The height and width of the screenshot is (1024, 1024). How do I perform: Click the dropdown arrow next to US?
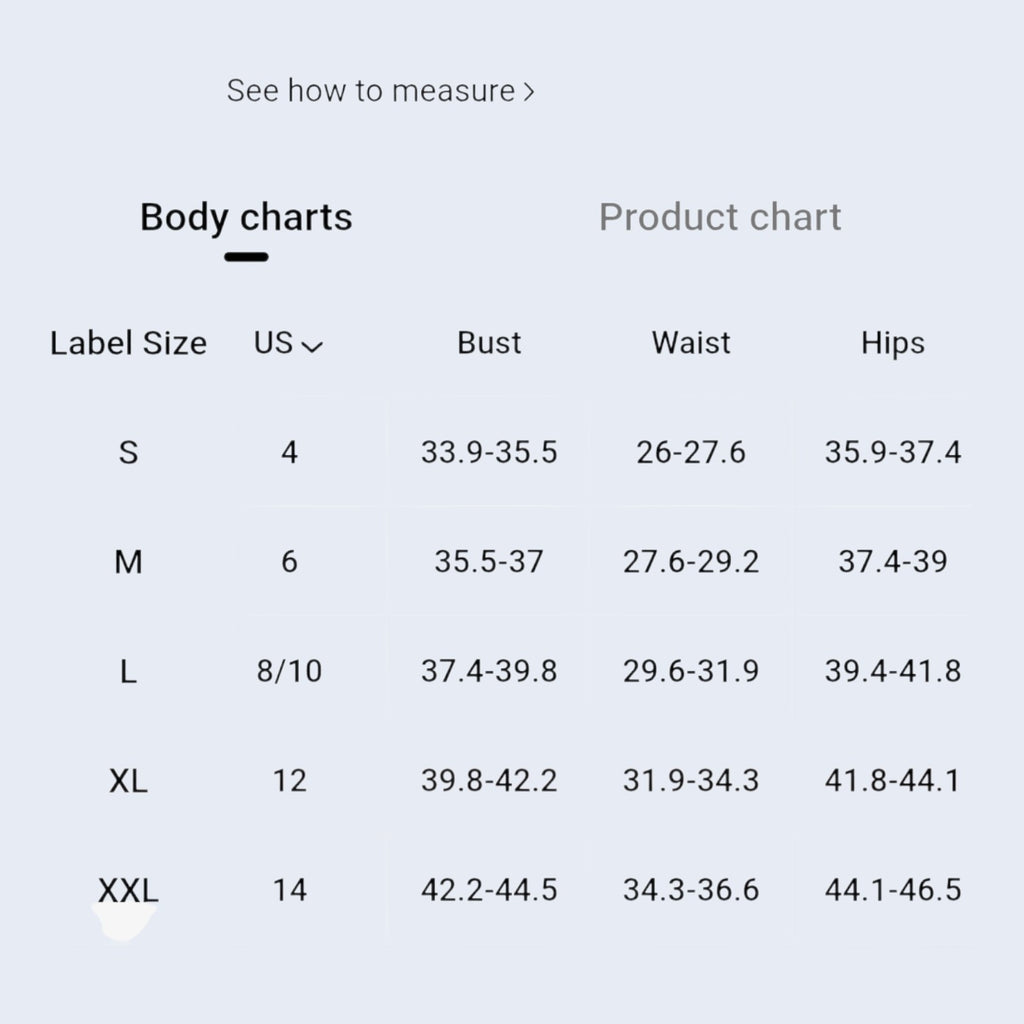pyautogui.click(x=312, y=347)
